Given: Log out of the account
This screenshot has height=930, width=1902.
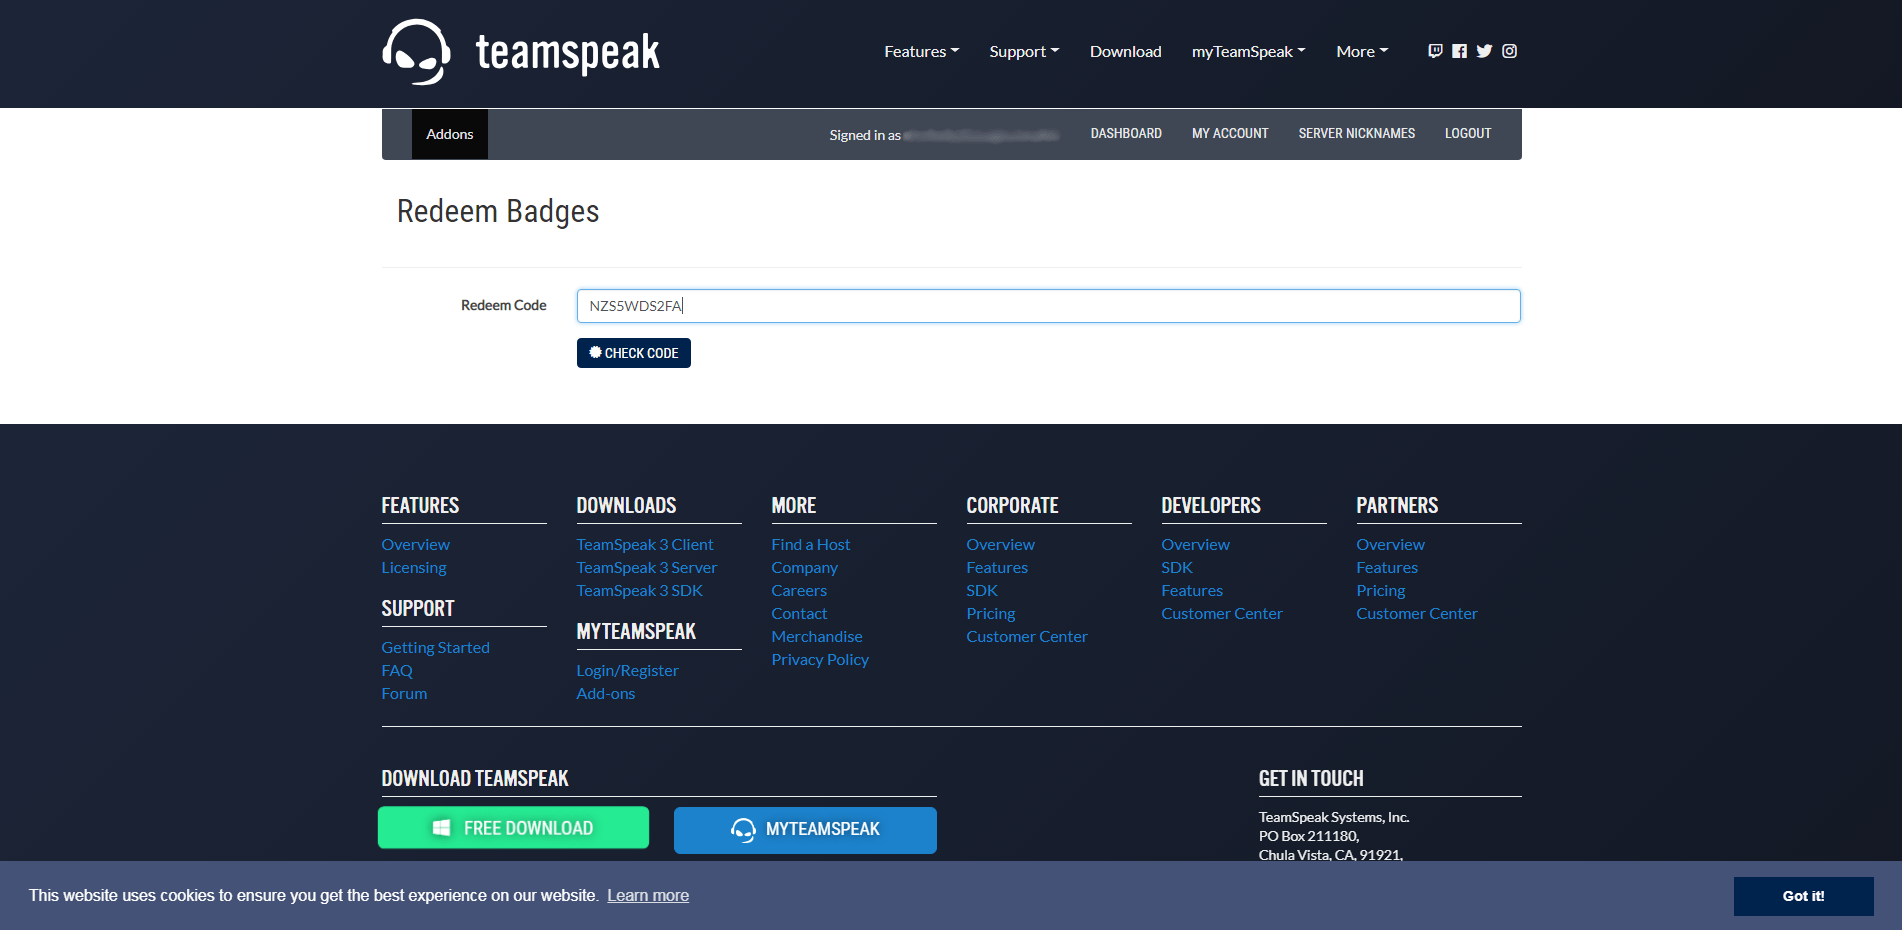Looking at the screenshot, I should 1467,134.
